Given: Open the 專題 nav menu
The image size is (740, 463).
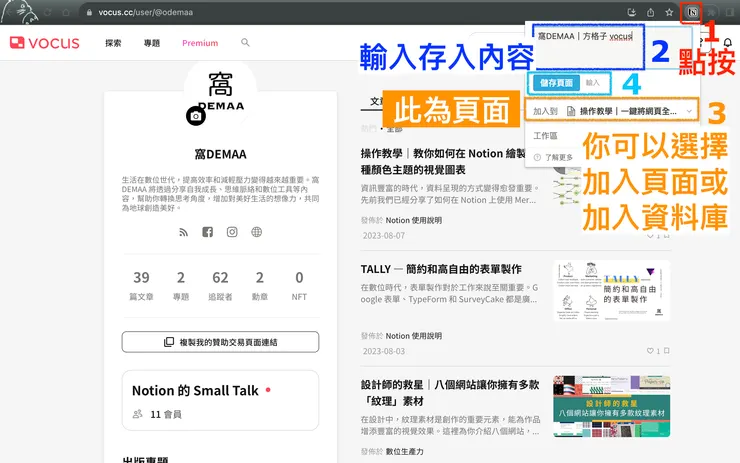Looking at the screenshot, I should click(152, 43).
